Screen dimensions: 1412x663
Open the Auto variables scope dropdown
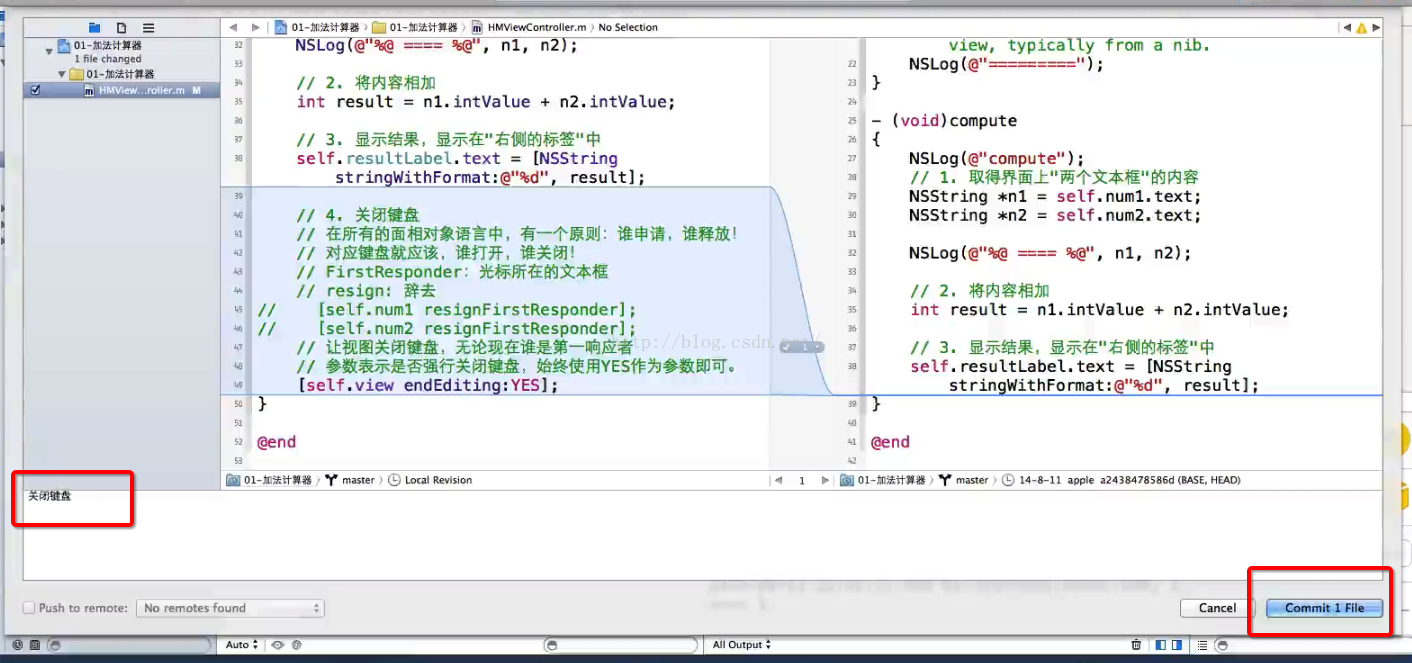[242, 645]
